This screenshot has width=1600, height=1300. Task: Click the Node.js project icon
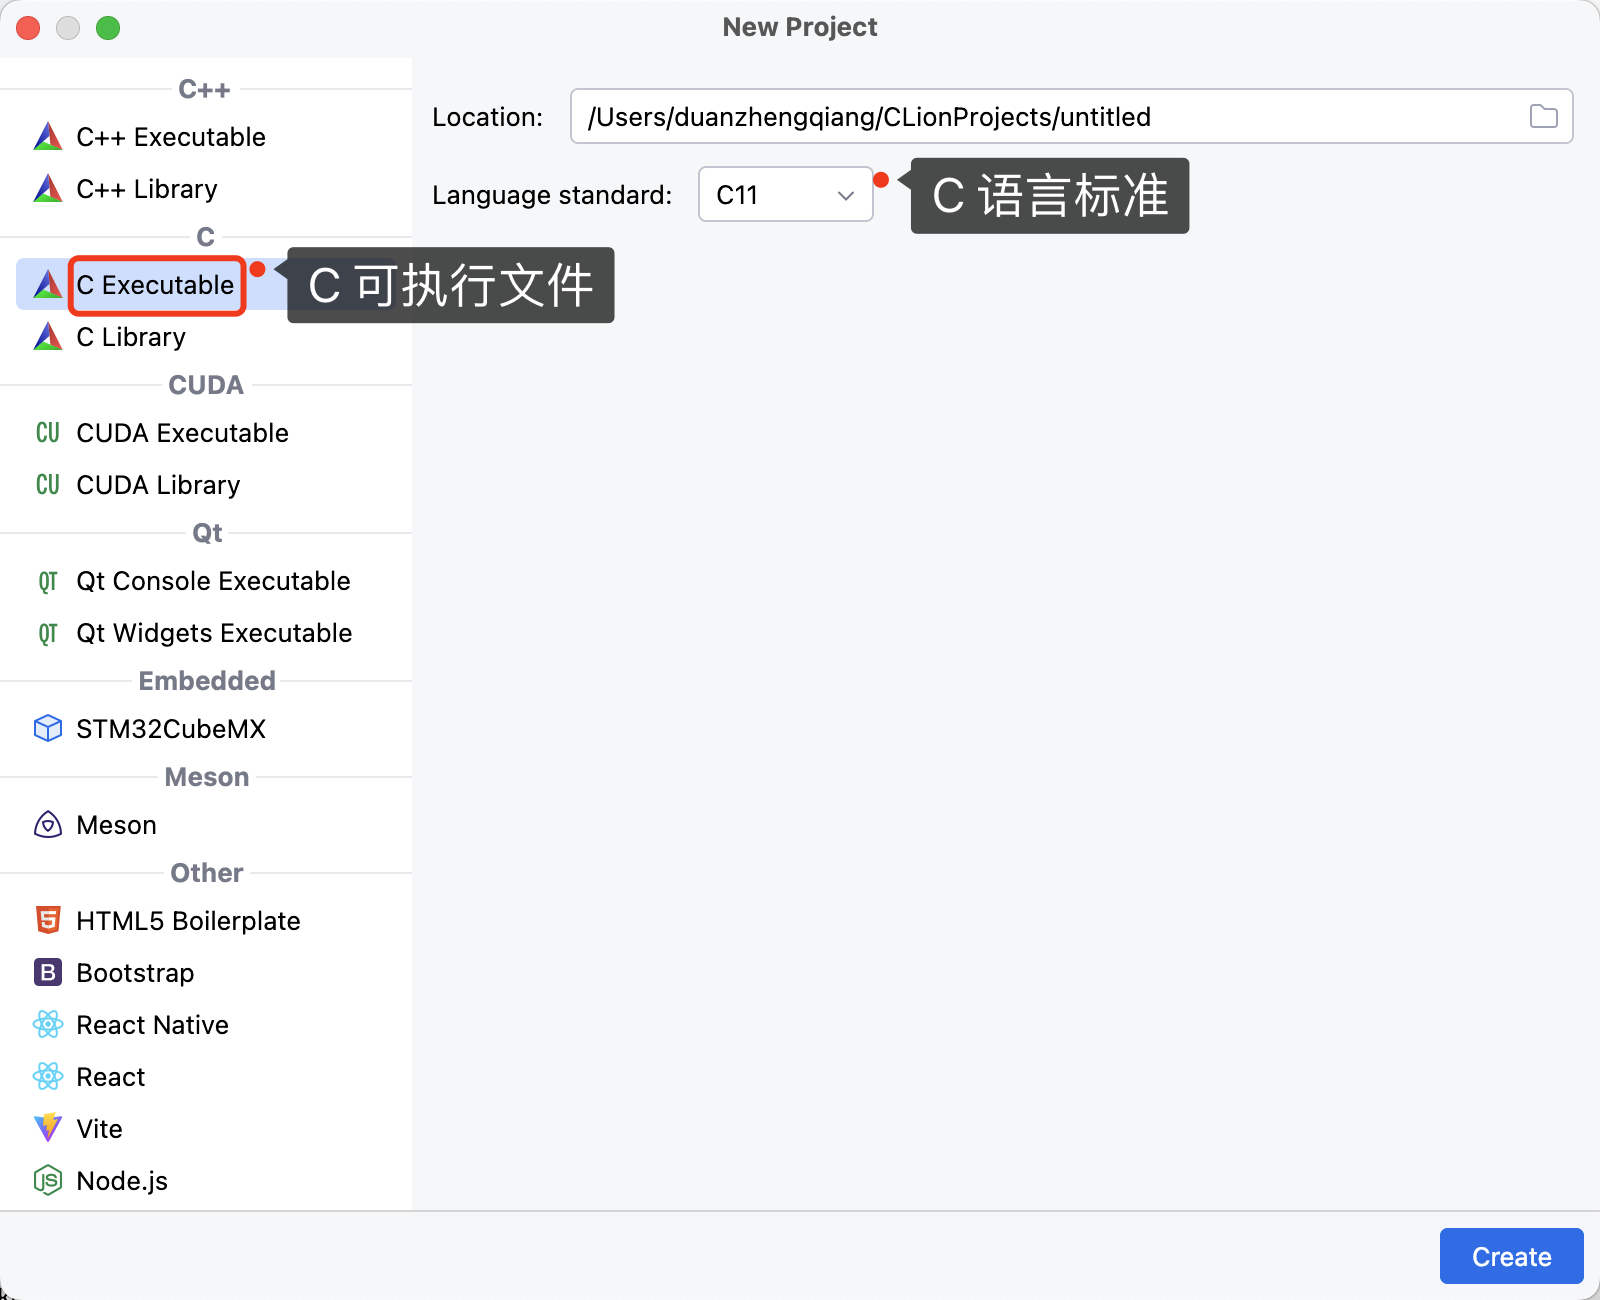click(x=46, y=1180)
